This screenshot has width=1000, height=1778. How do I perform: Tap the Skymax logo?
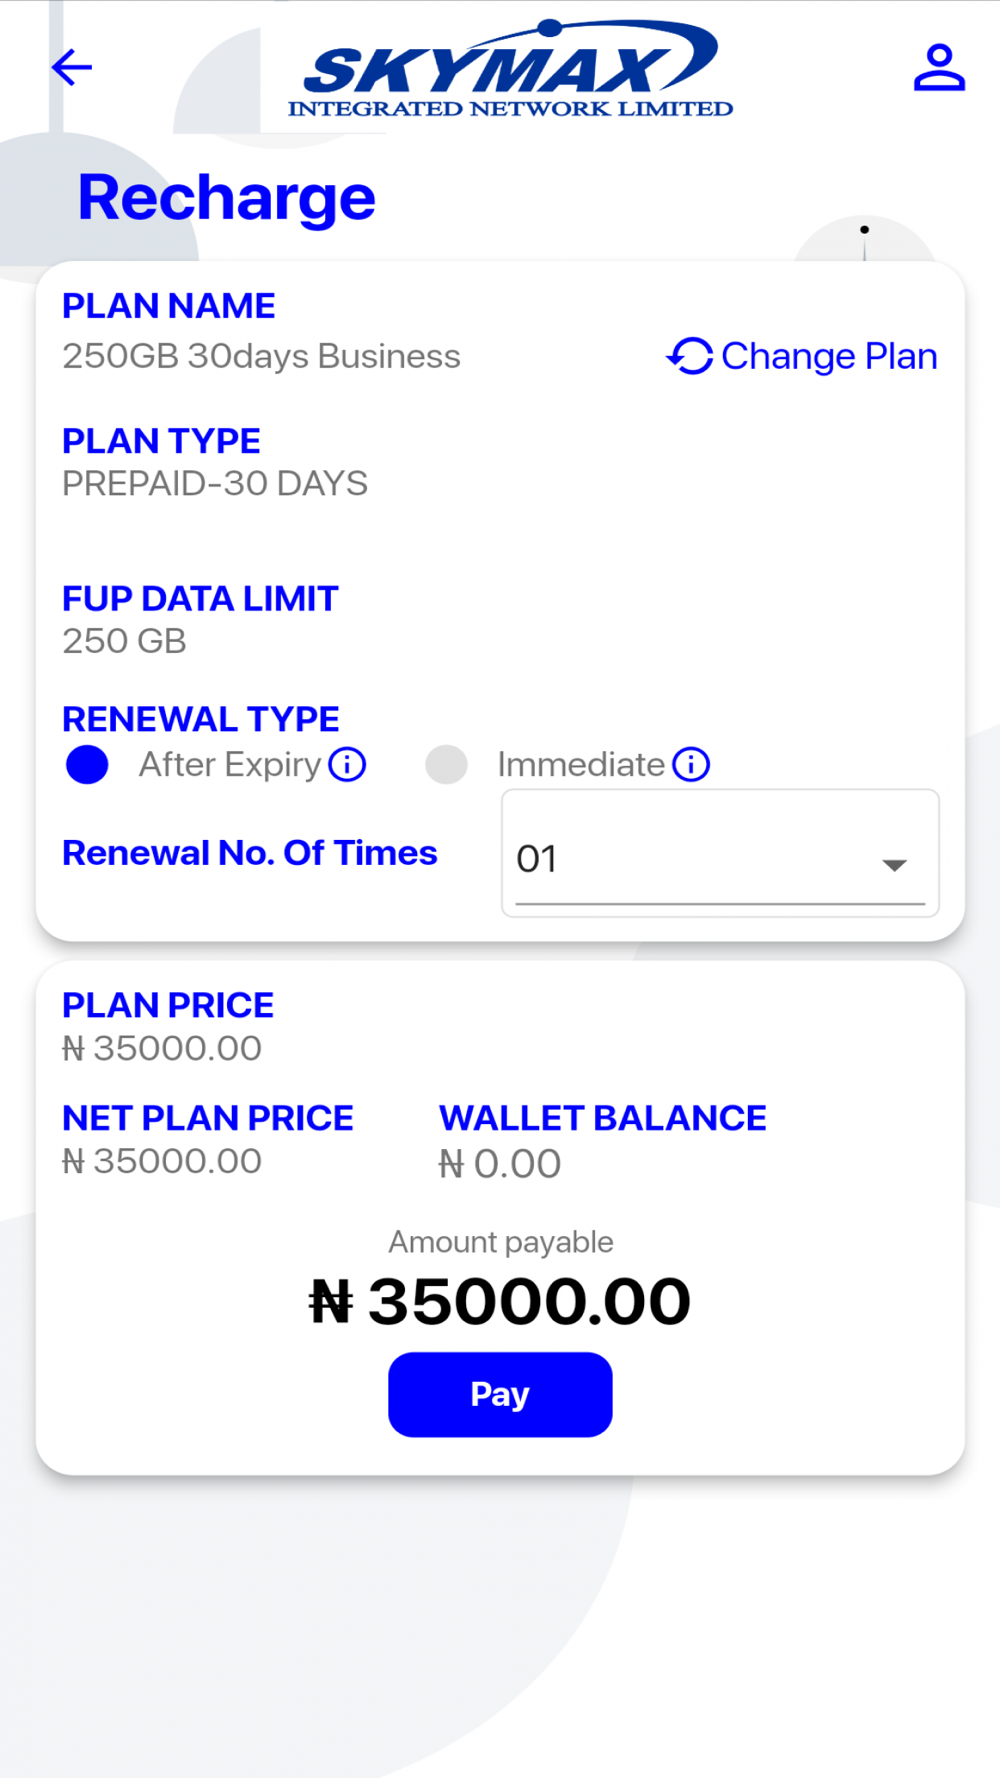(510, 70)
